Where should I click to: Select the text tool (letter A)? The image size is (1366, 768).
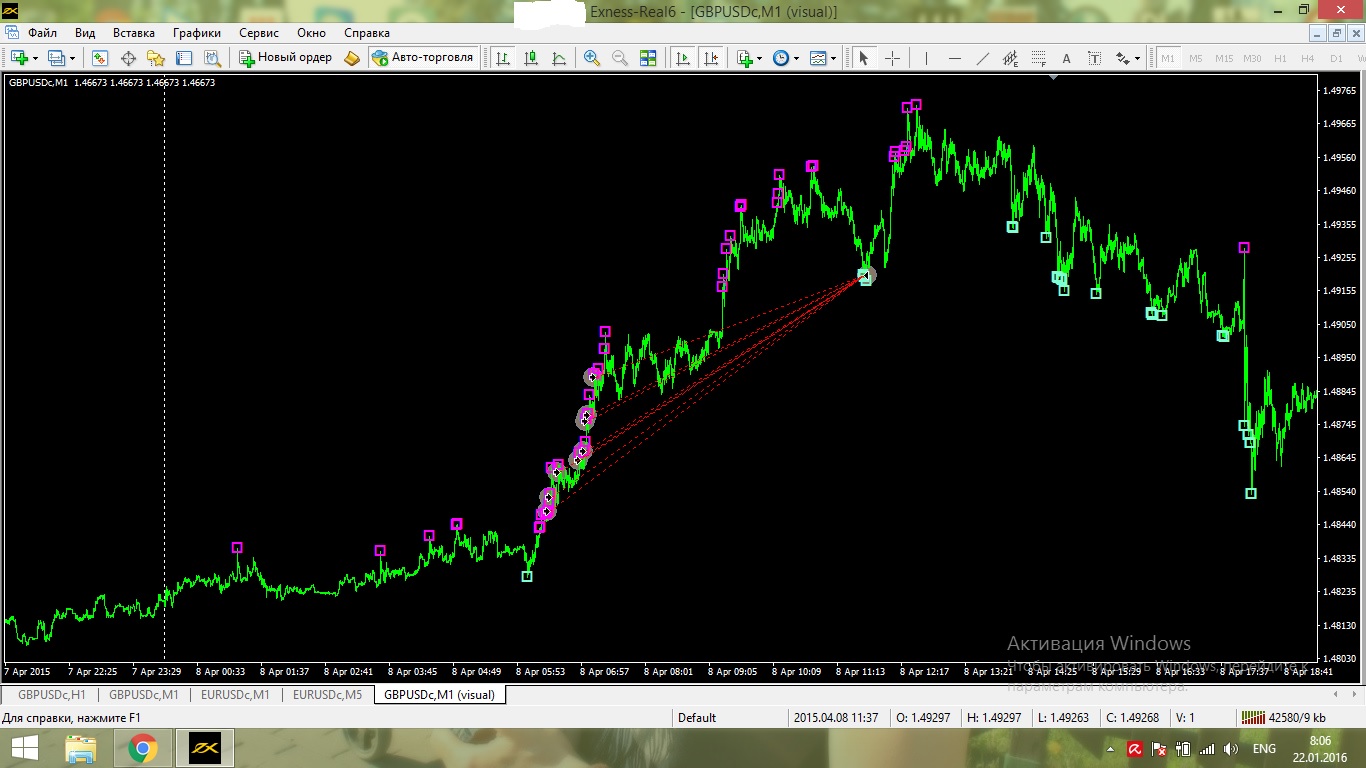pos(1067,58)
